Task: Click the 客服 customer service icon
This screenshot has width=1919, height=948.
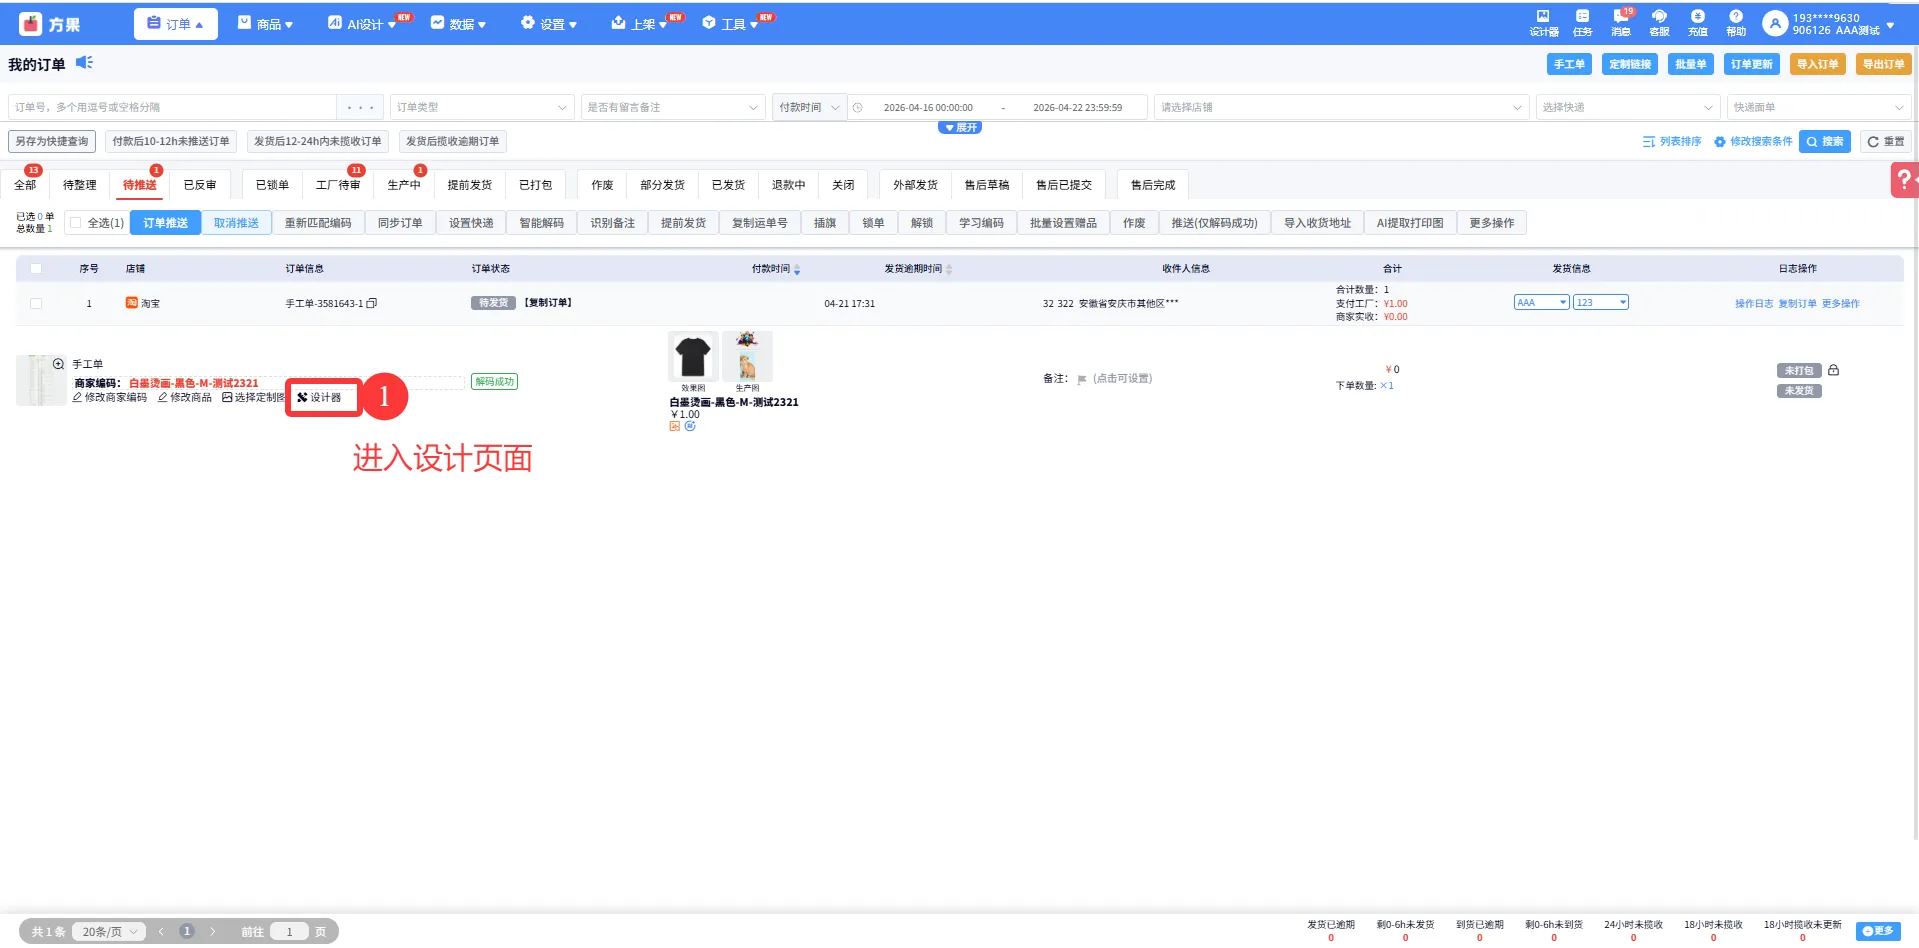Action: tap(1659, 22)
